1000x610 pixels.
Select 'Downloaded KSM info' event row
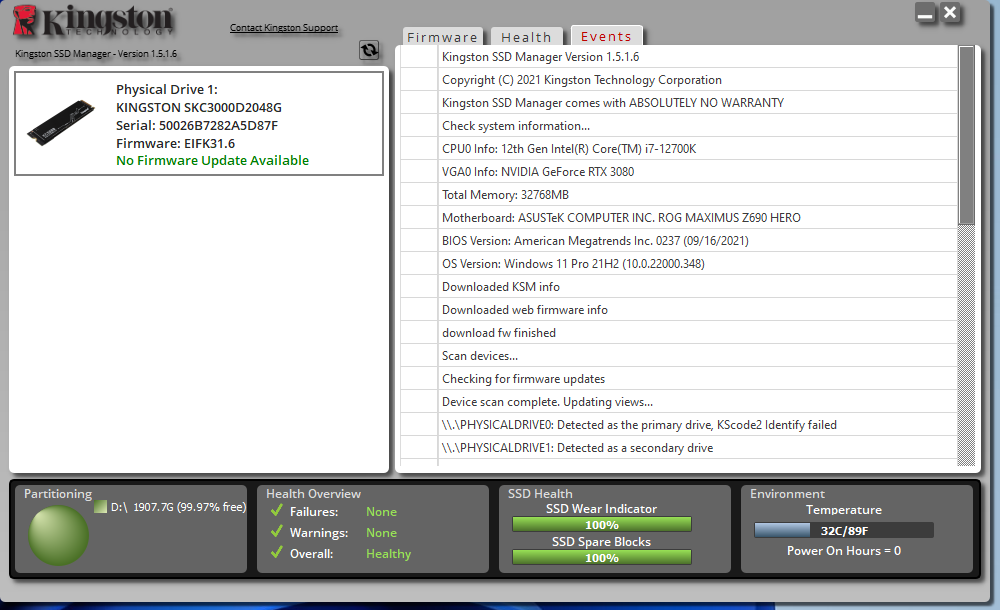point(679,286)
